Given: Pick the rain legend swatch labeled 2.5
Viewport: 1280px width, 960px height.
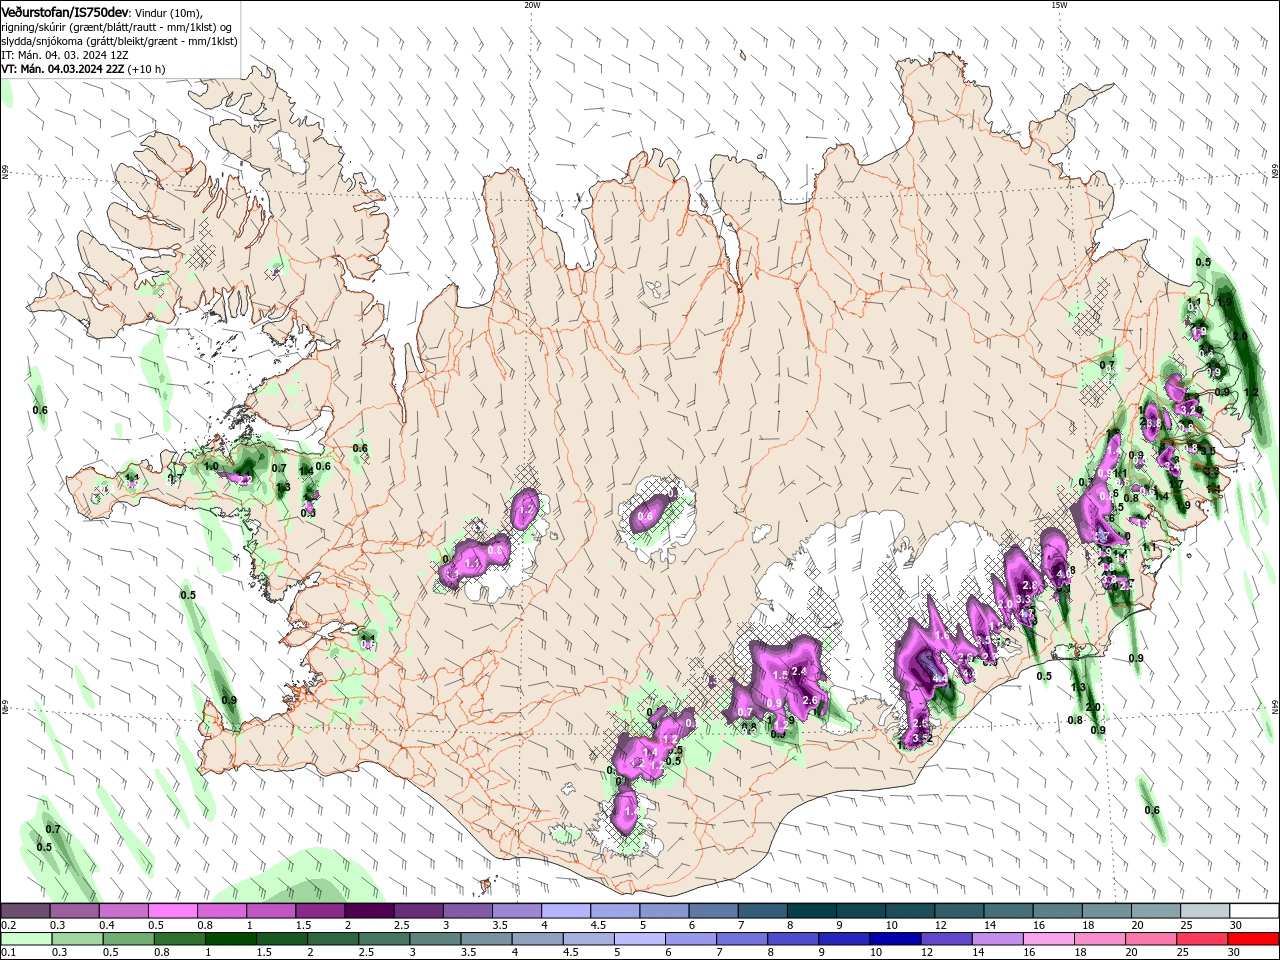Looking at the screenshot, I should [x=383, y=939].
